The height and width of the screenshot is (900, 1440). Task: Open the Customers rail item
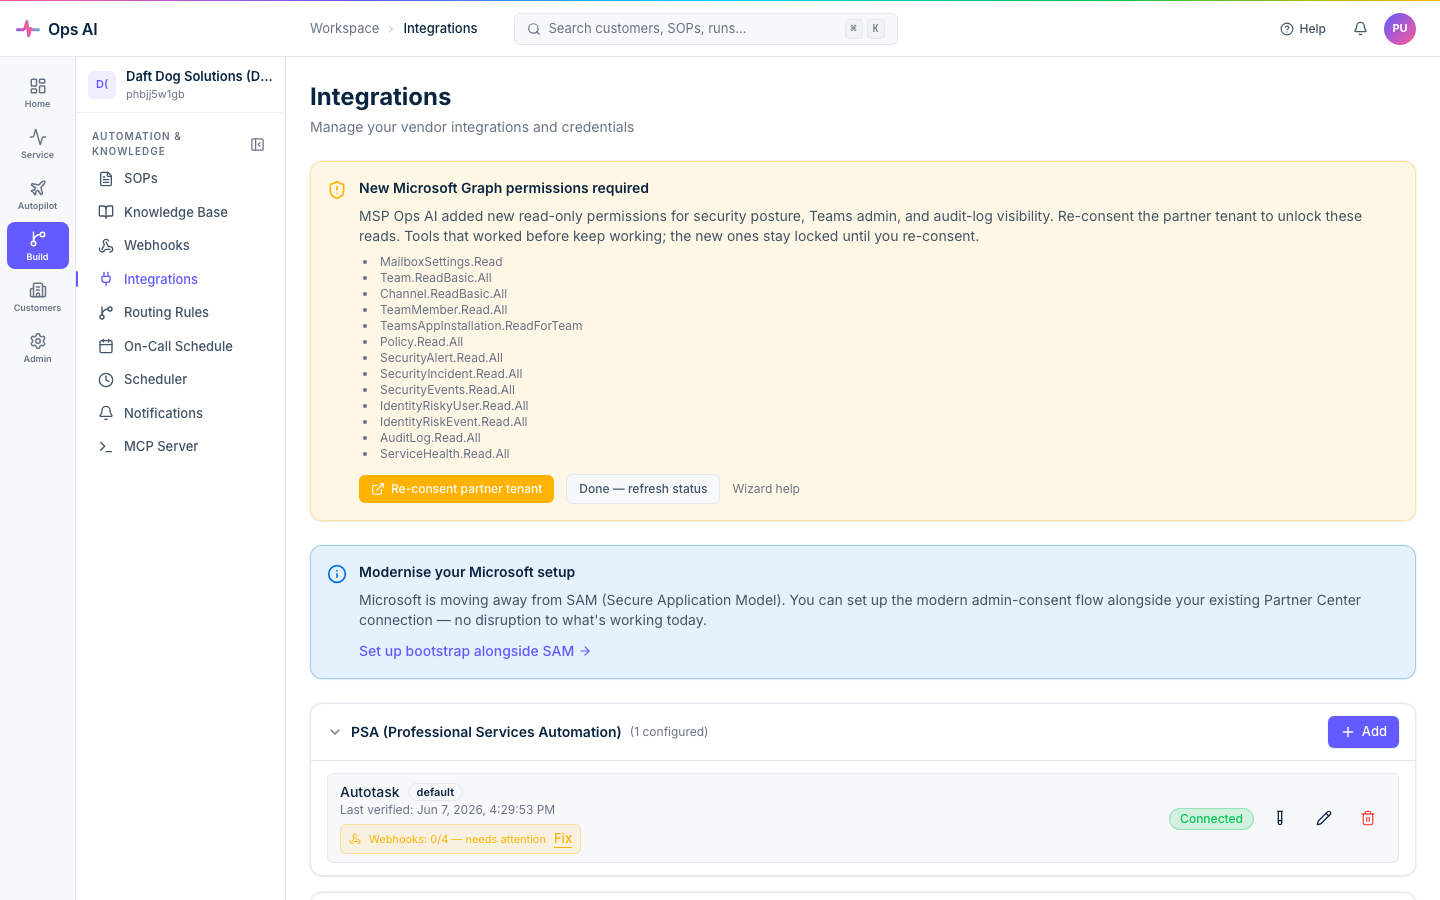click(x=37, y=297)
